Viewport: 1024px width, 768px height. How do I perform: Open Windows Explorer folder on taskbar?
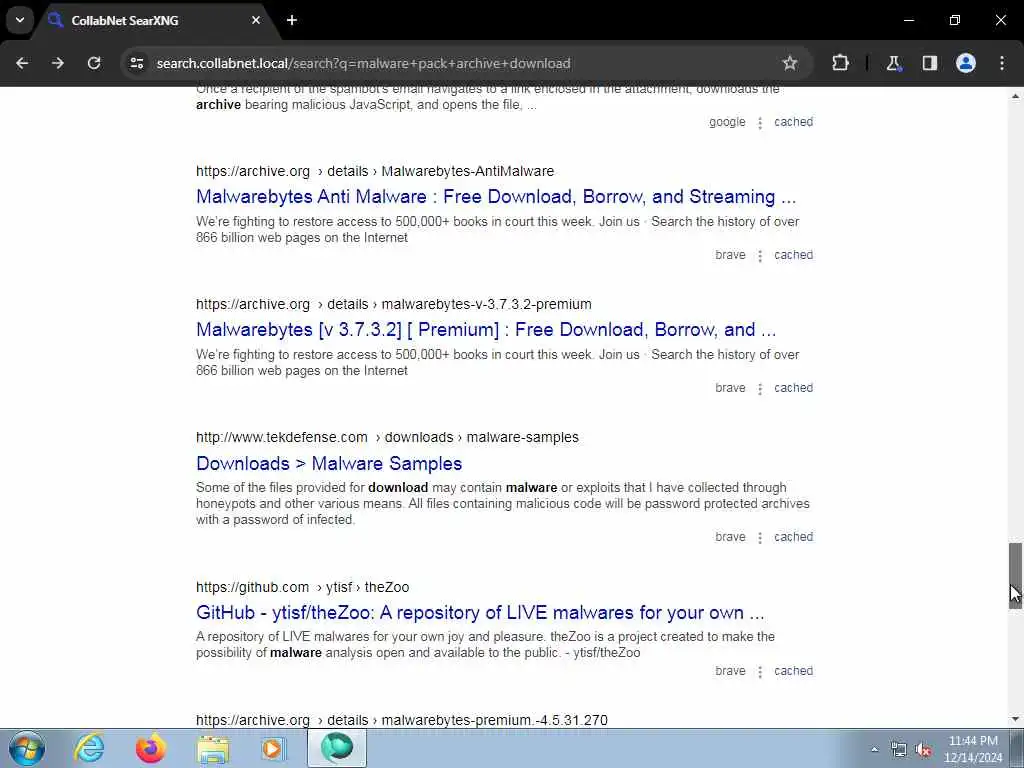(x=213, y=748)
